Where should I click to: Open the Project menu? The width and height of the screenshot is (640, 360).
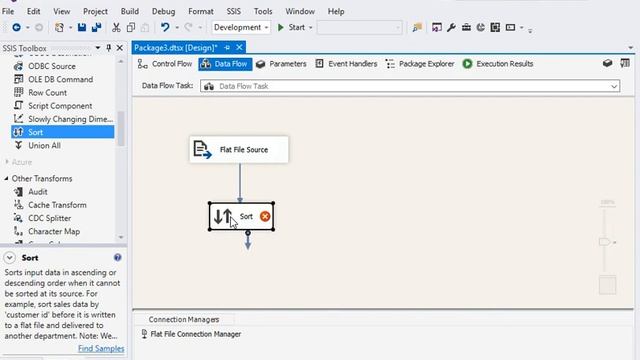(95, 11)
